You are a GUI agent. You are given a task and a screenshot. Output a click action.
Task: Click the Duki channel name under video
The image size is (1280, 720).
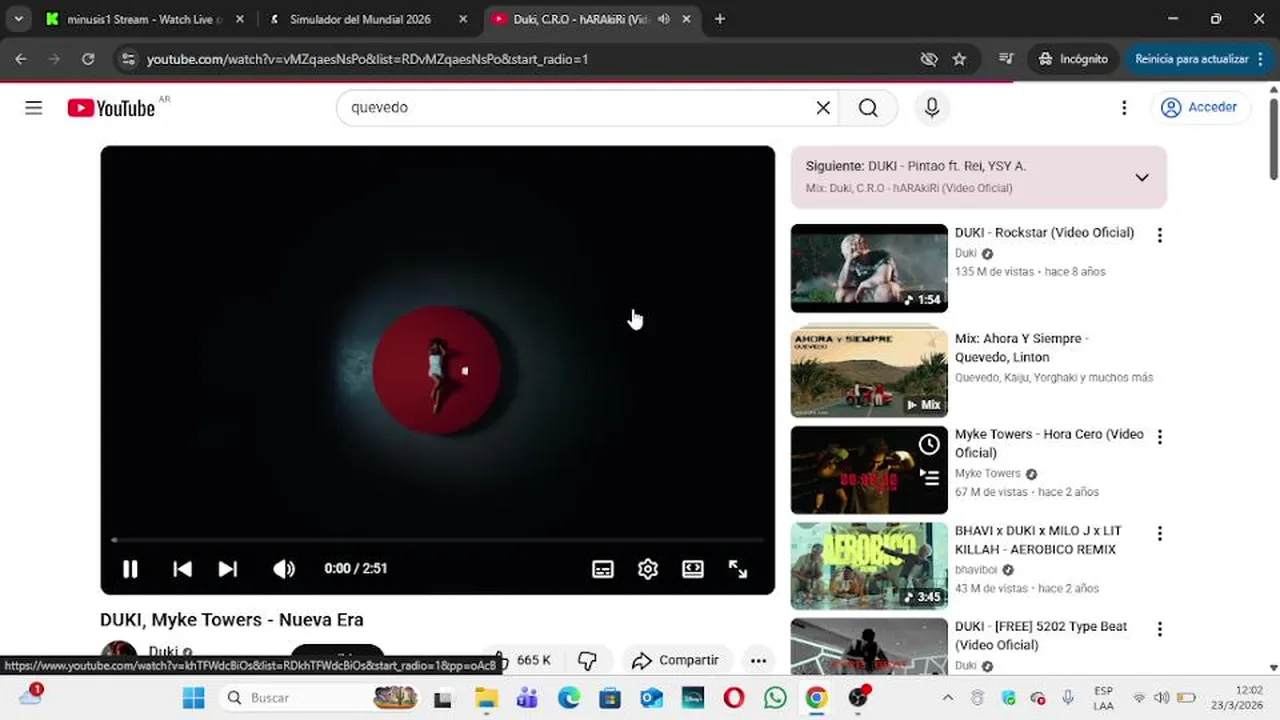(163, 652)
